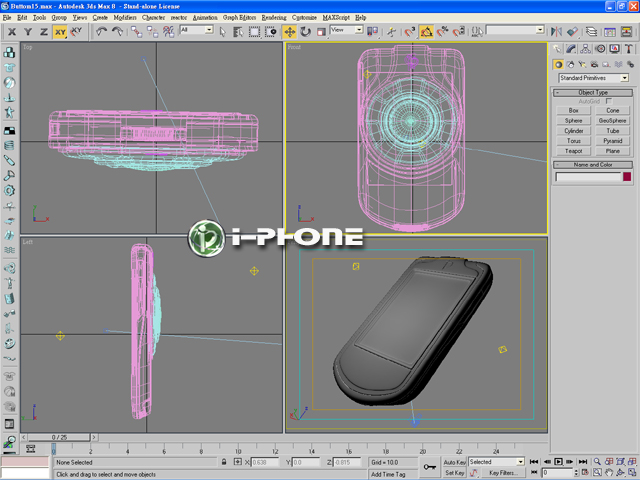This screenshot has height=480, width=640.
Task: Toggle the XY plane constraint button
Action: click(x=60, y=32)
